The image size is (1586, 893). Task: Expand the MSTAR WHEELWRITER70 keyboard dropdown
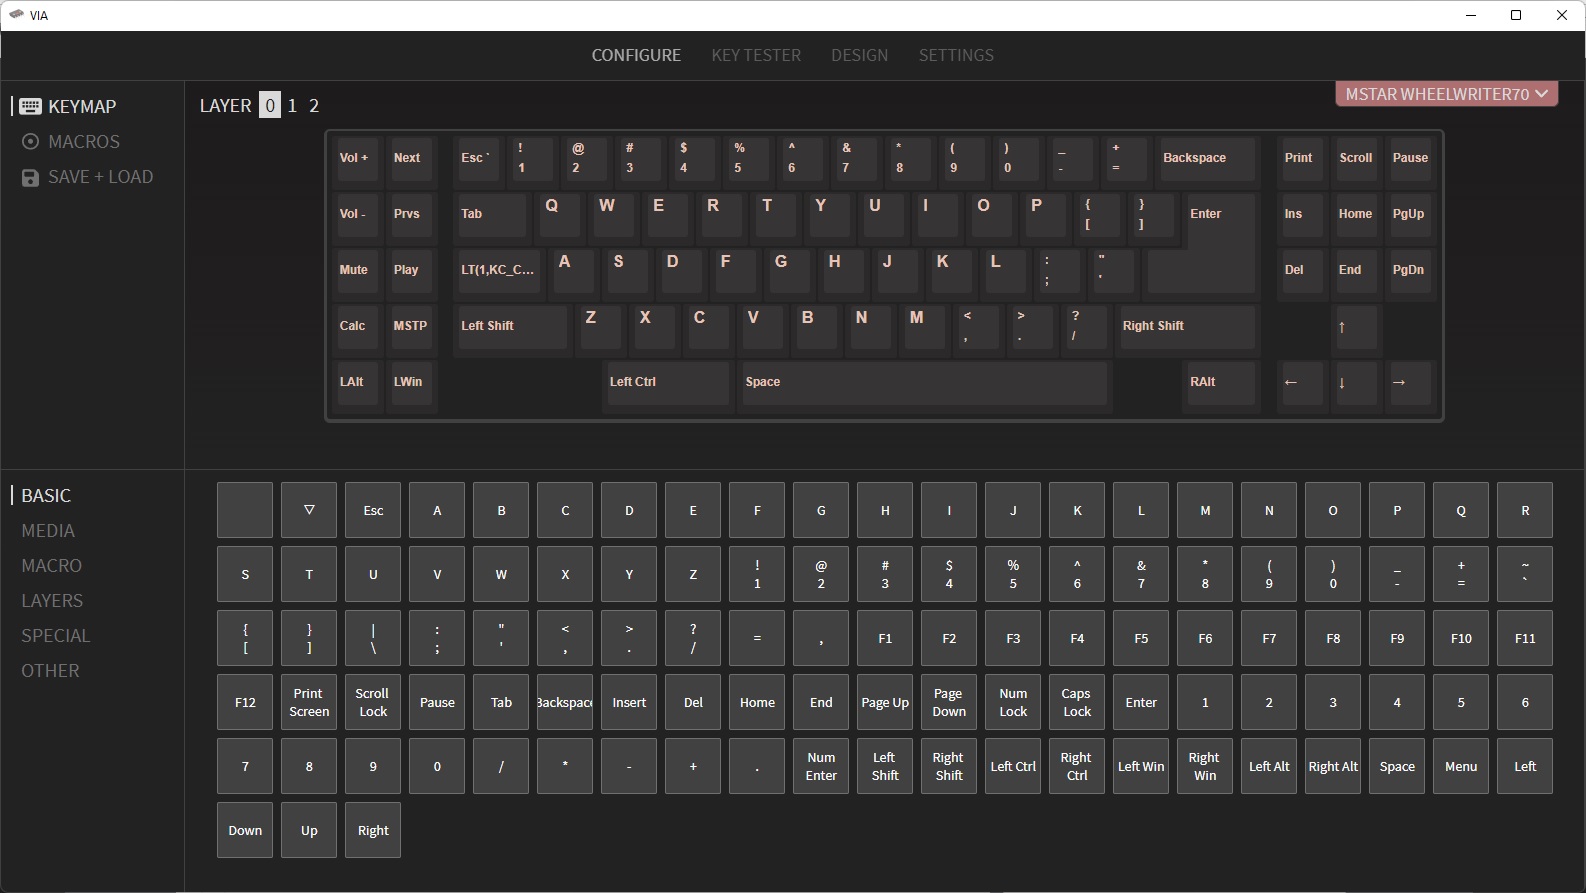pos(1446,94)
